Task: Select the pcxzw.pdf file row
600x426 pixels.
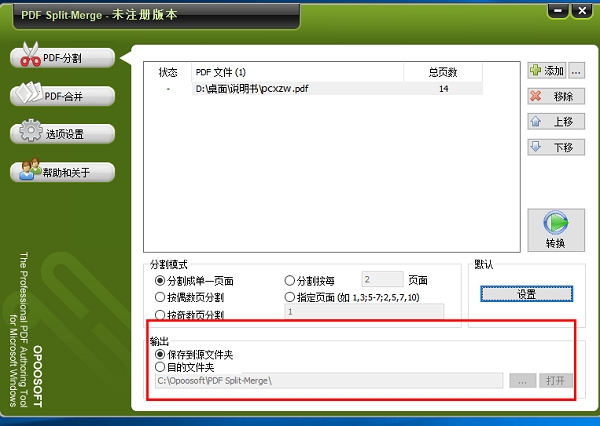Action: [x=313, y=89]
